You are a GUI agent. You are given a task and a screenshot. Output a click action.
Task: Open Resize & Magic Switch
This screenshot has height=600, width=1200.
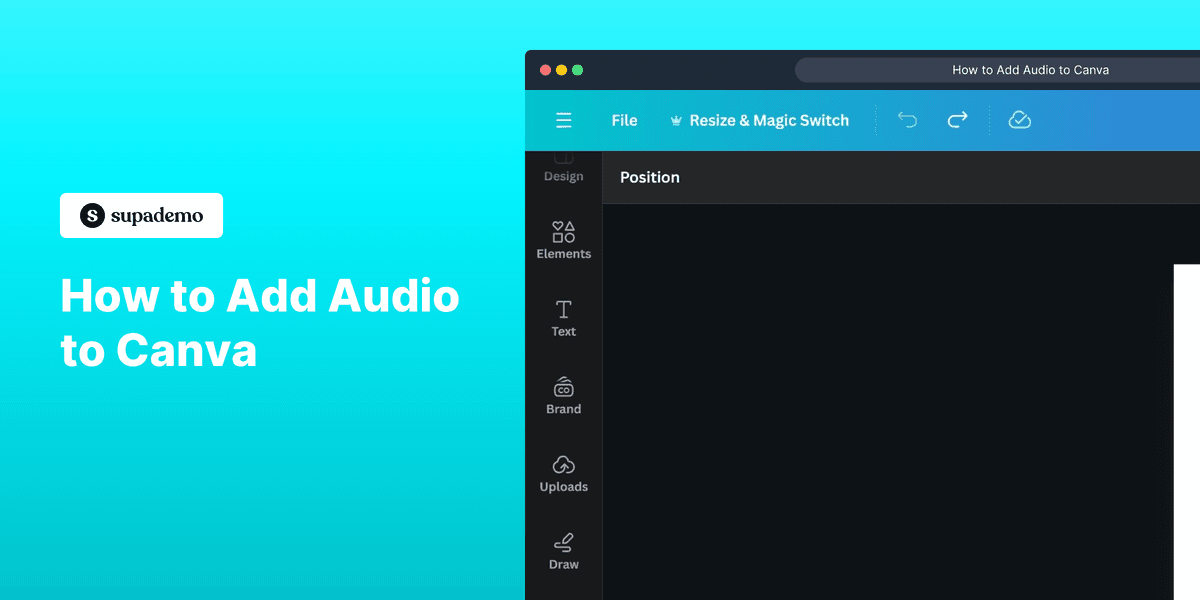769,119
